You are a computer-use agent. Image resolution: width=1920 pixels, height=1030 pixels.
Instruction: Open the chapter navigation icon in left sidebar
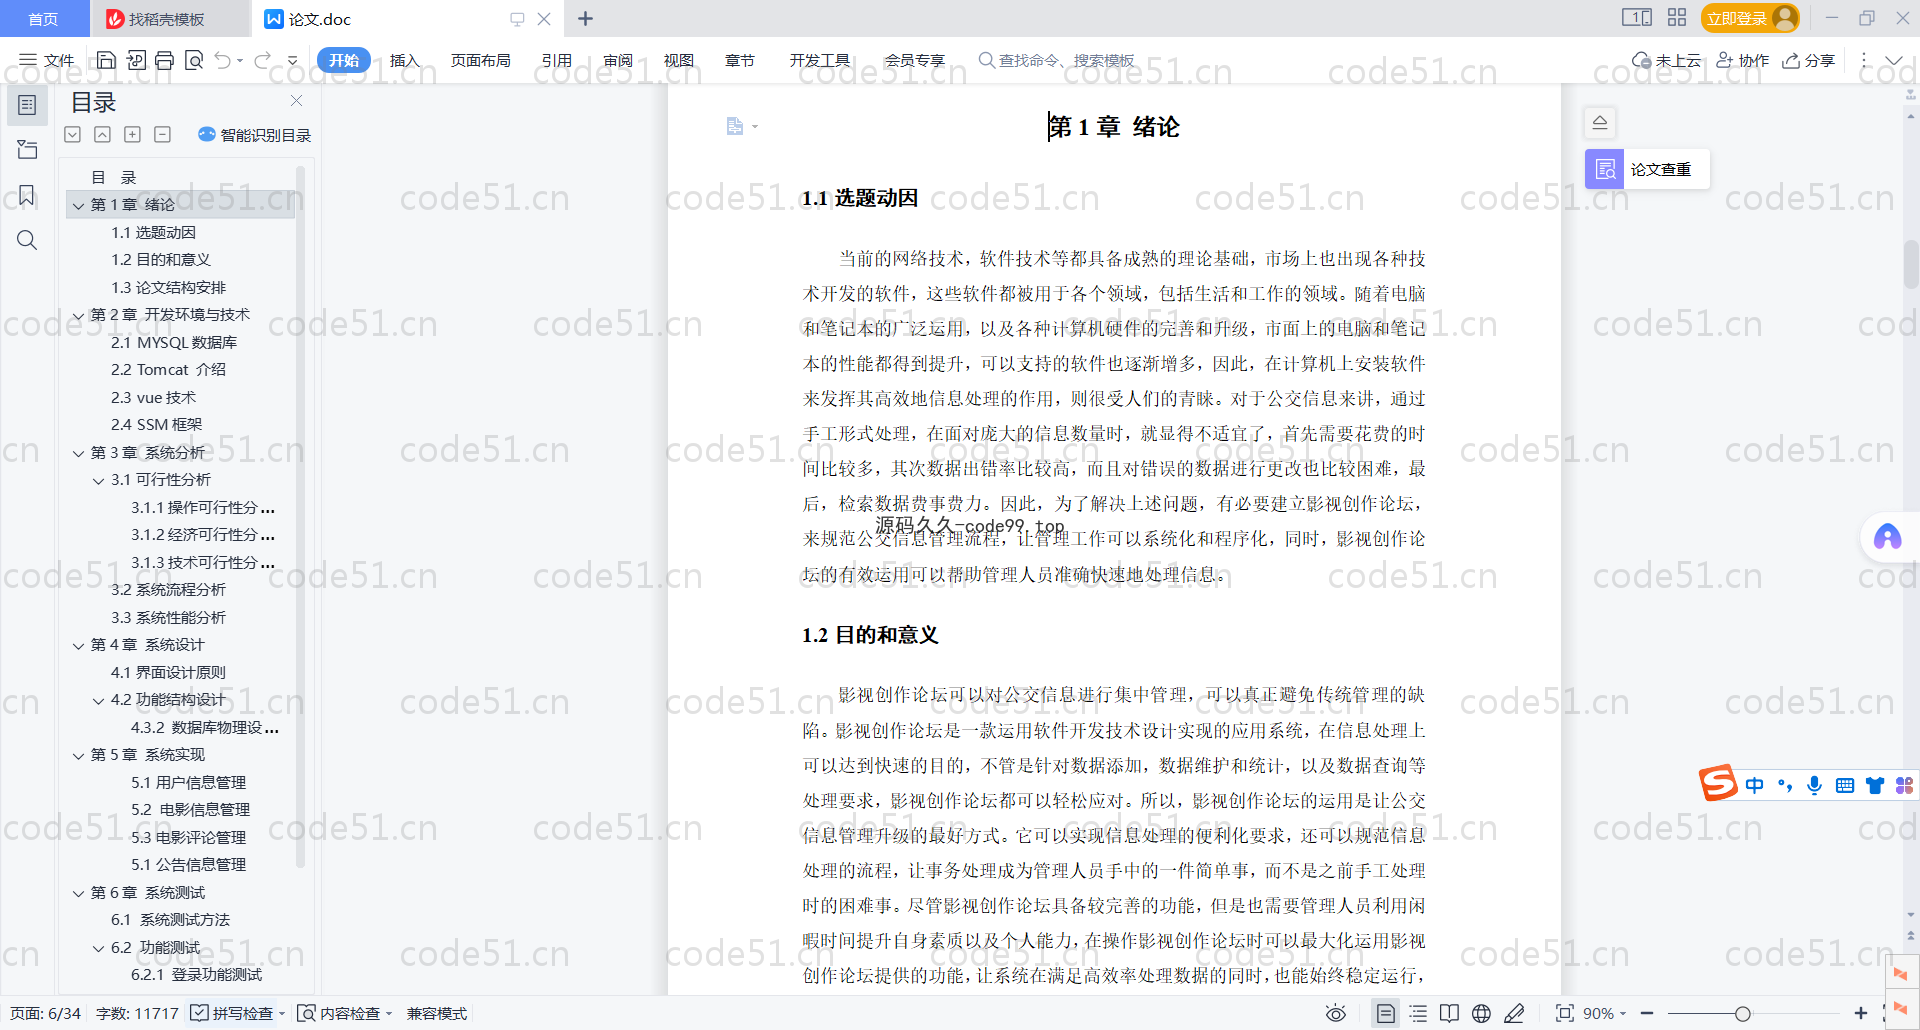27,150
